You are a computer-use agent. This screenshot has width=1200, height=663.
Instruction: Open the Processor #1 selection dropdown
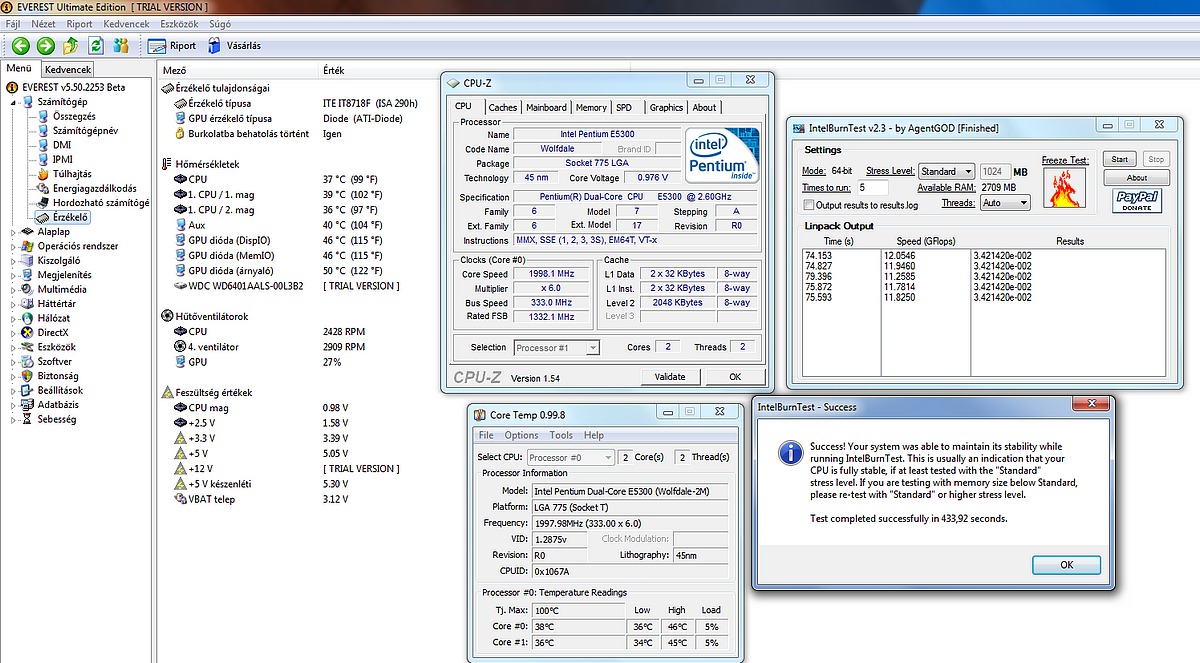click(556, 348)
